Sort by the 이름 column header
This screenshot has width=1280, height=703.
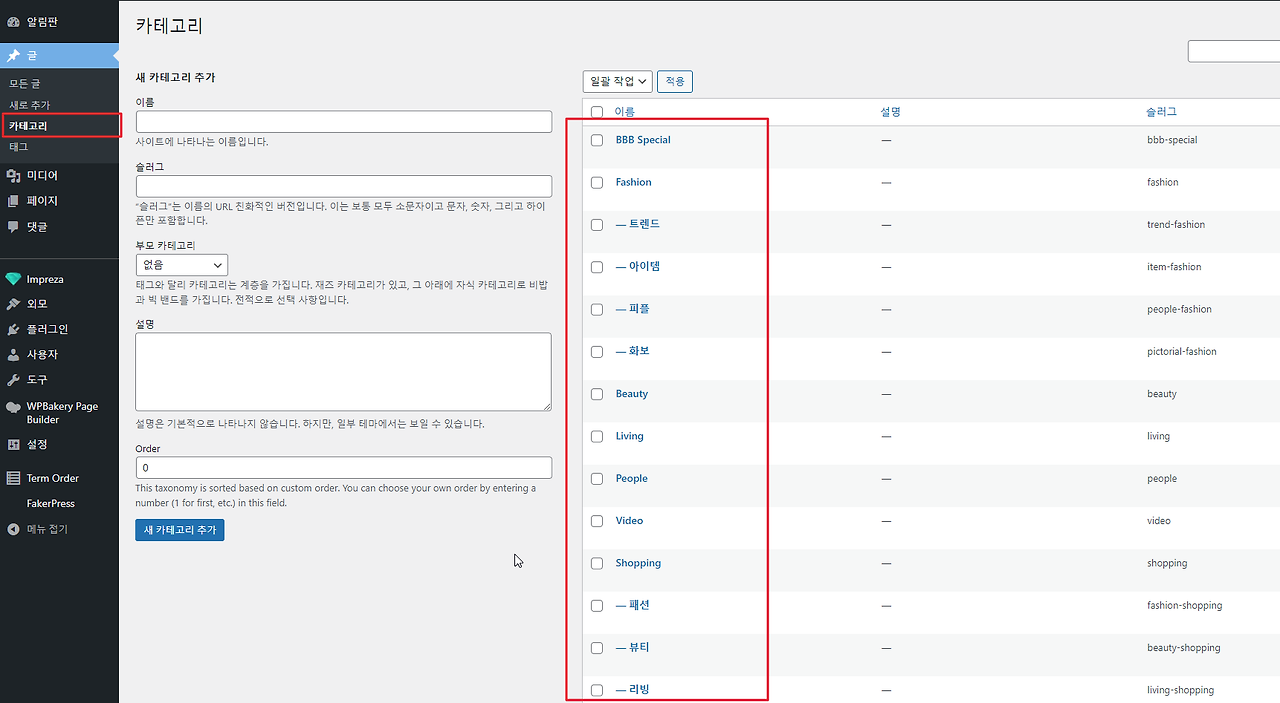[x=625, y=112]
